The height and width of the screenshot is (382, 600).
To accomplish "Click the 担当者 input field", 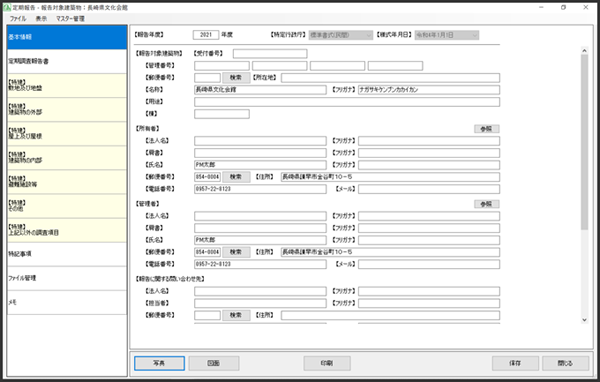I will click(260, 303).
